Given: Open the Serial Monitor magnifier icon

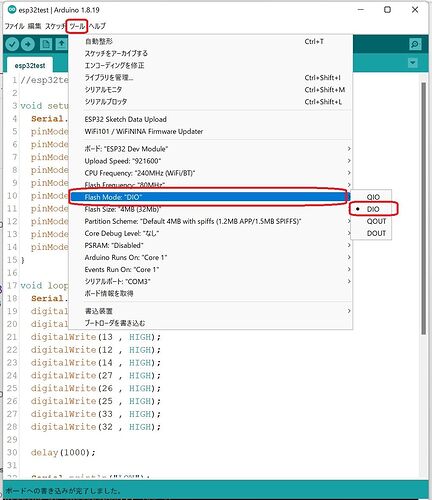Looking at the screenshot, I should coord(415,44).
